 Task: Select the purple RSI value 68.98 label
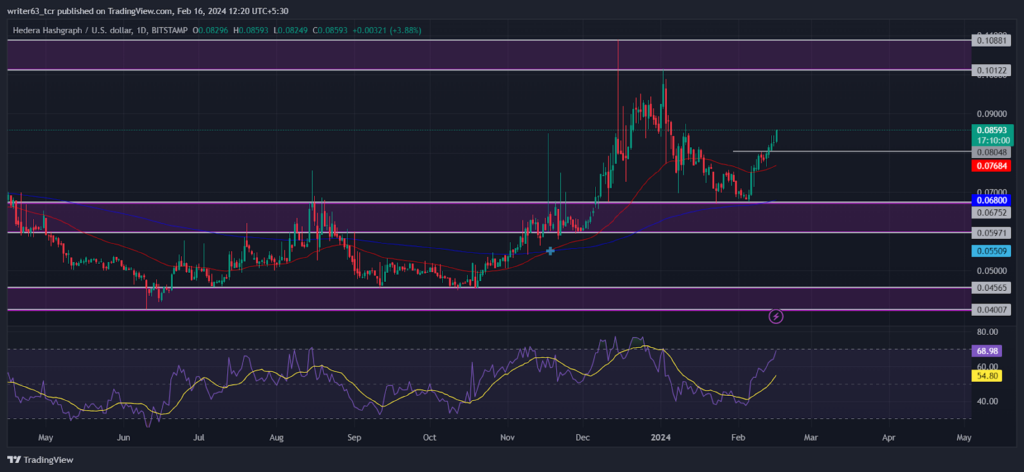[x=986, y=351]
